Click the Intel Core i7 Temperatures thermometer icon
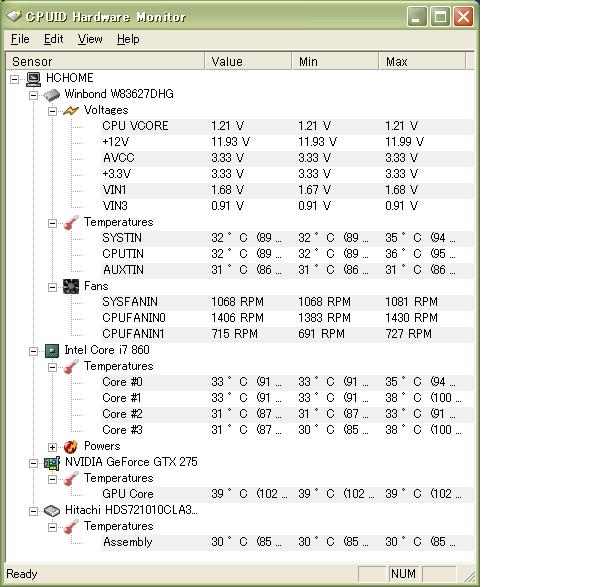 coord(71,367)
